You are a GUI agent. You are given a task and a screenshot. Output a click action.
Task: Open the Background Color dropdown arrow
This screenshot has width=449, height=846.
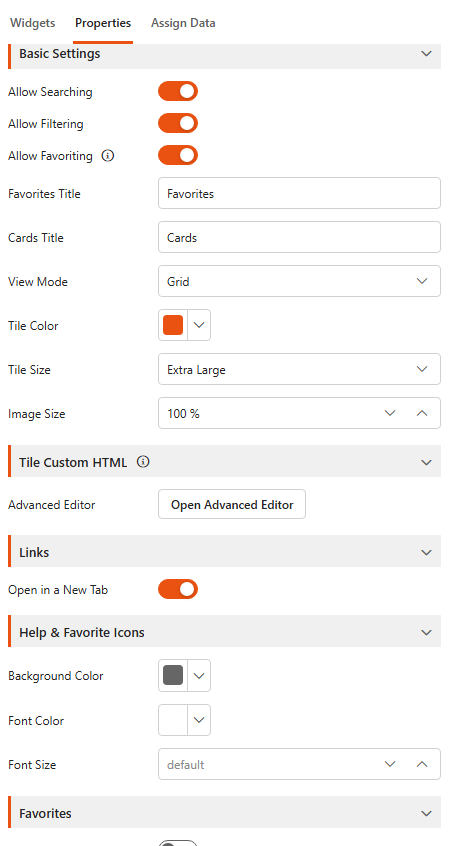(x=199, y=676)
